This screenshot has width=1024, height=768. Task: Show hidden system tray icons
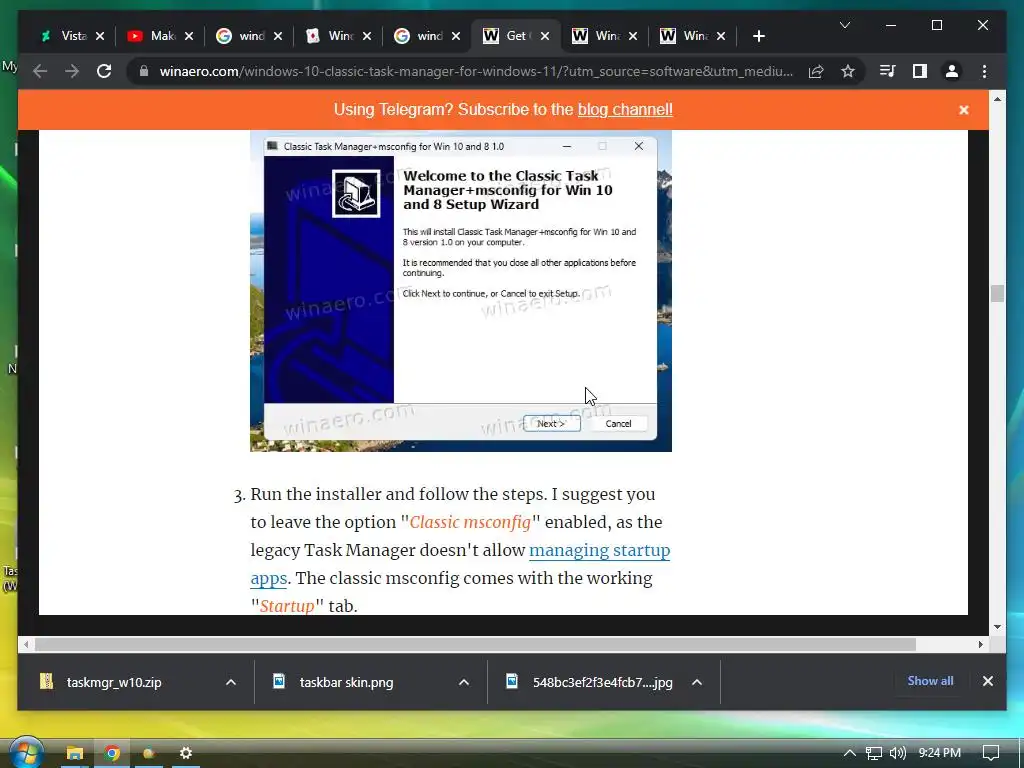pos(849,753)
